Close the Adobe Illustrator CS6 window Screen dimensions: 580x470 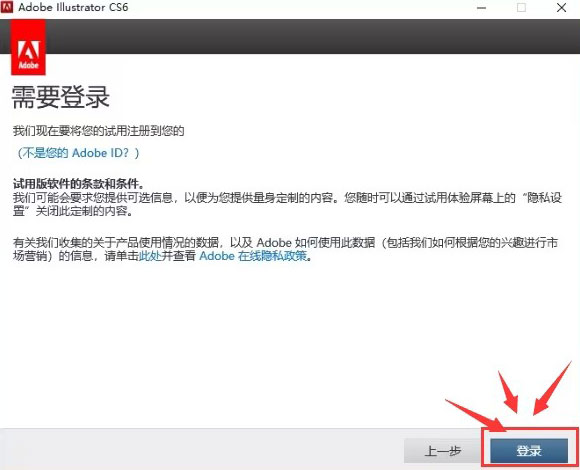click(562, 7)
